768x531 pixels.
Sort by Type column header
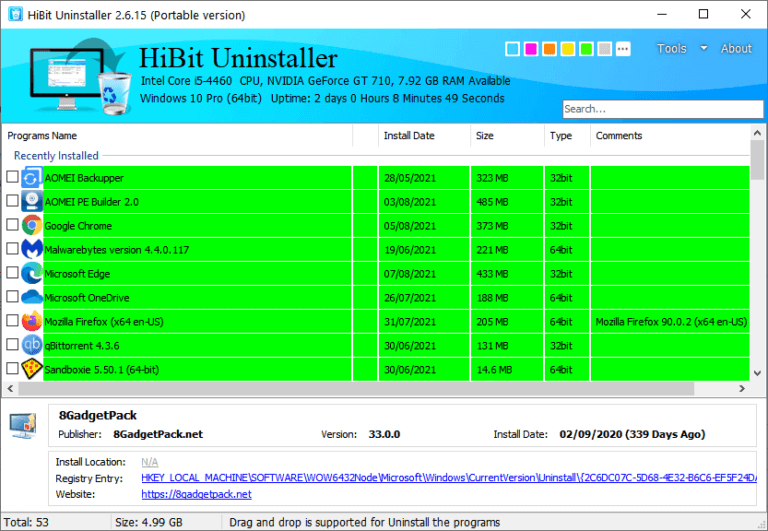[x=567, y=136]
